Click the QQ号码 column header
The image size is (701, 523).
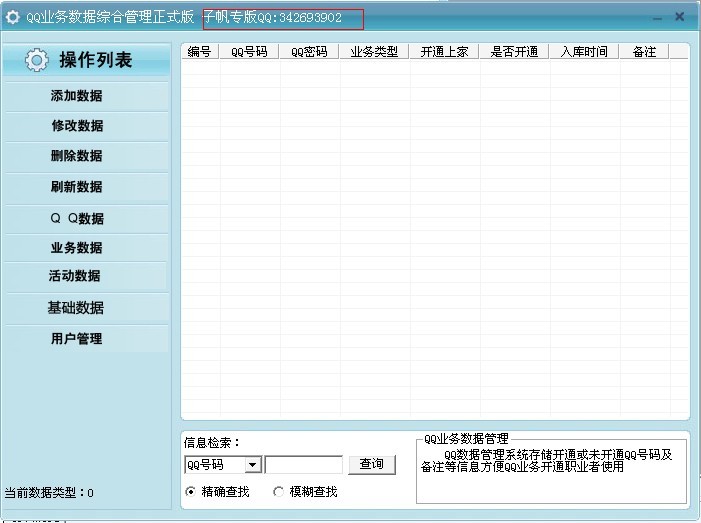coord(249,52)
